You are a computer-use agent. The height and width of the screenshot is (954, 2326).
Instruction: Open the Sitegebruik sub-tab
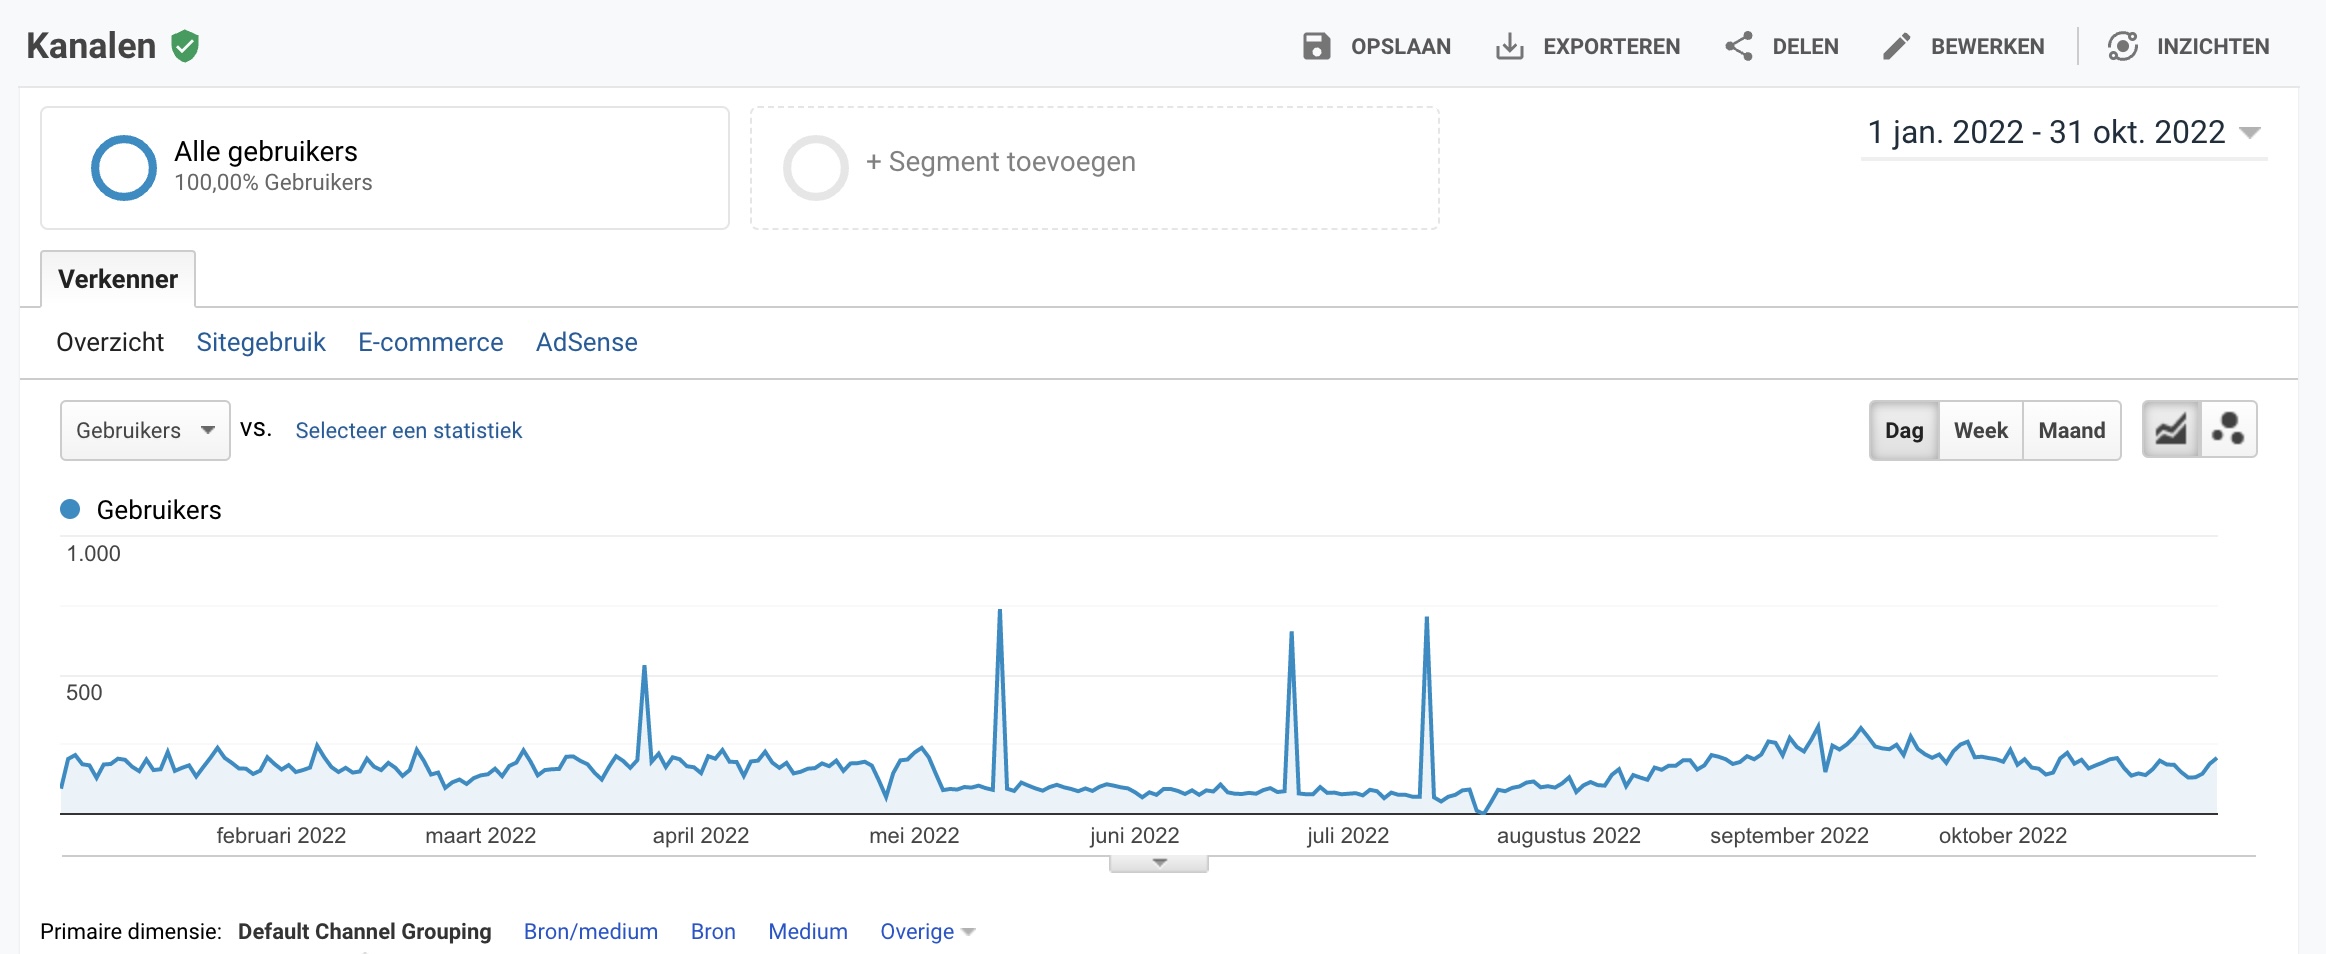[261, 342]
